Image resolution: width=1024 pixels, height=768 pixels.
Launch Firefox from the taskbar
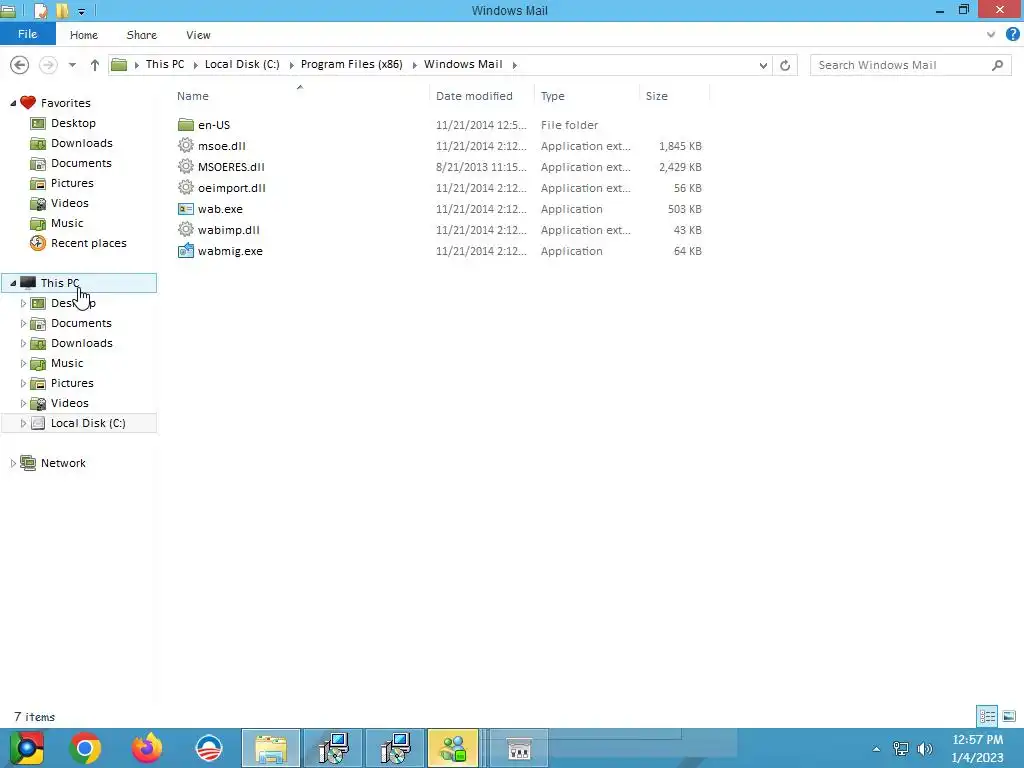147,748
